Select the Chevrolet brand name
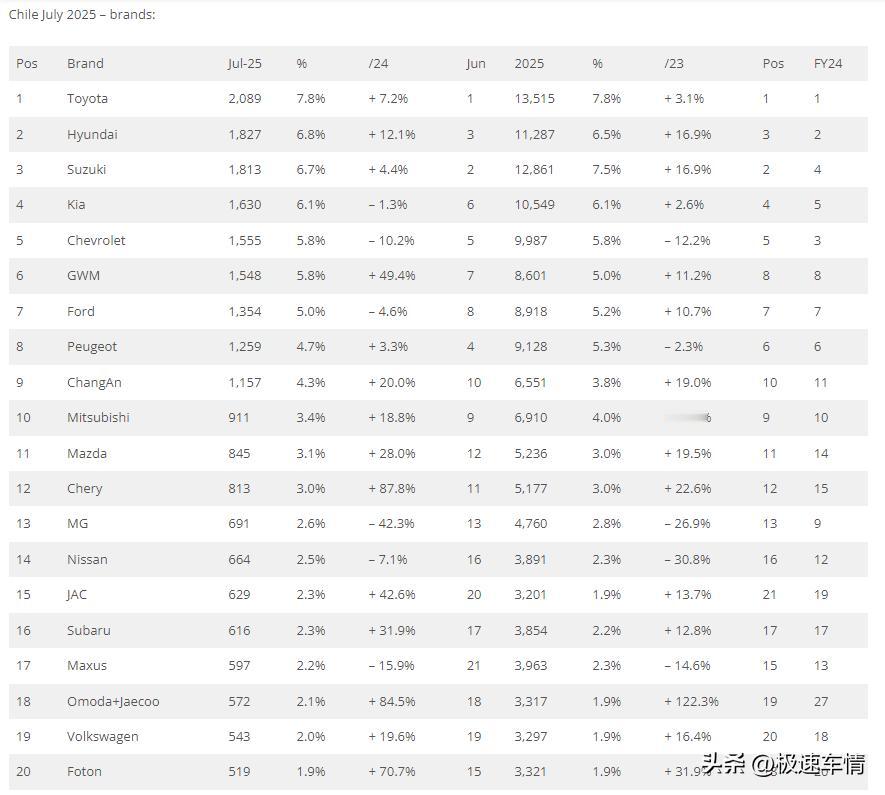 click(x=96, y=240)
